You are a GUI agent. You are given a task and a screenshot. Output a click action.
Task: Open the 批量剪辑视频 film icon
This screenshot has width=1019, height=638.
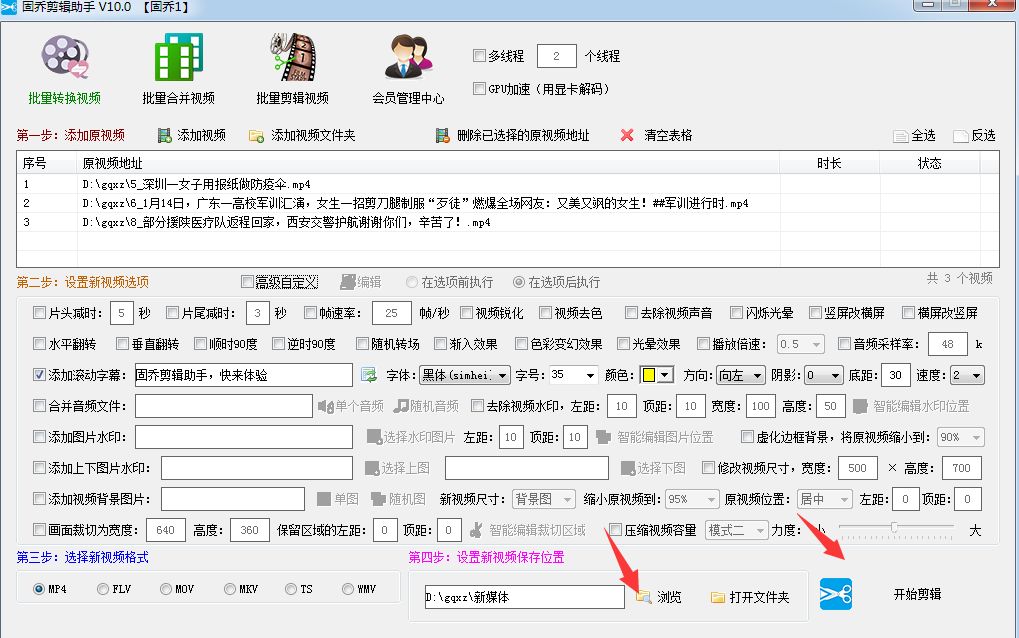point(293,57)
